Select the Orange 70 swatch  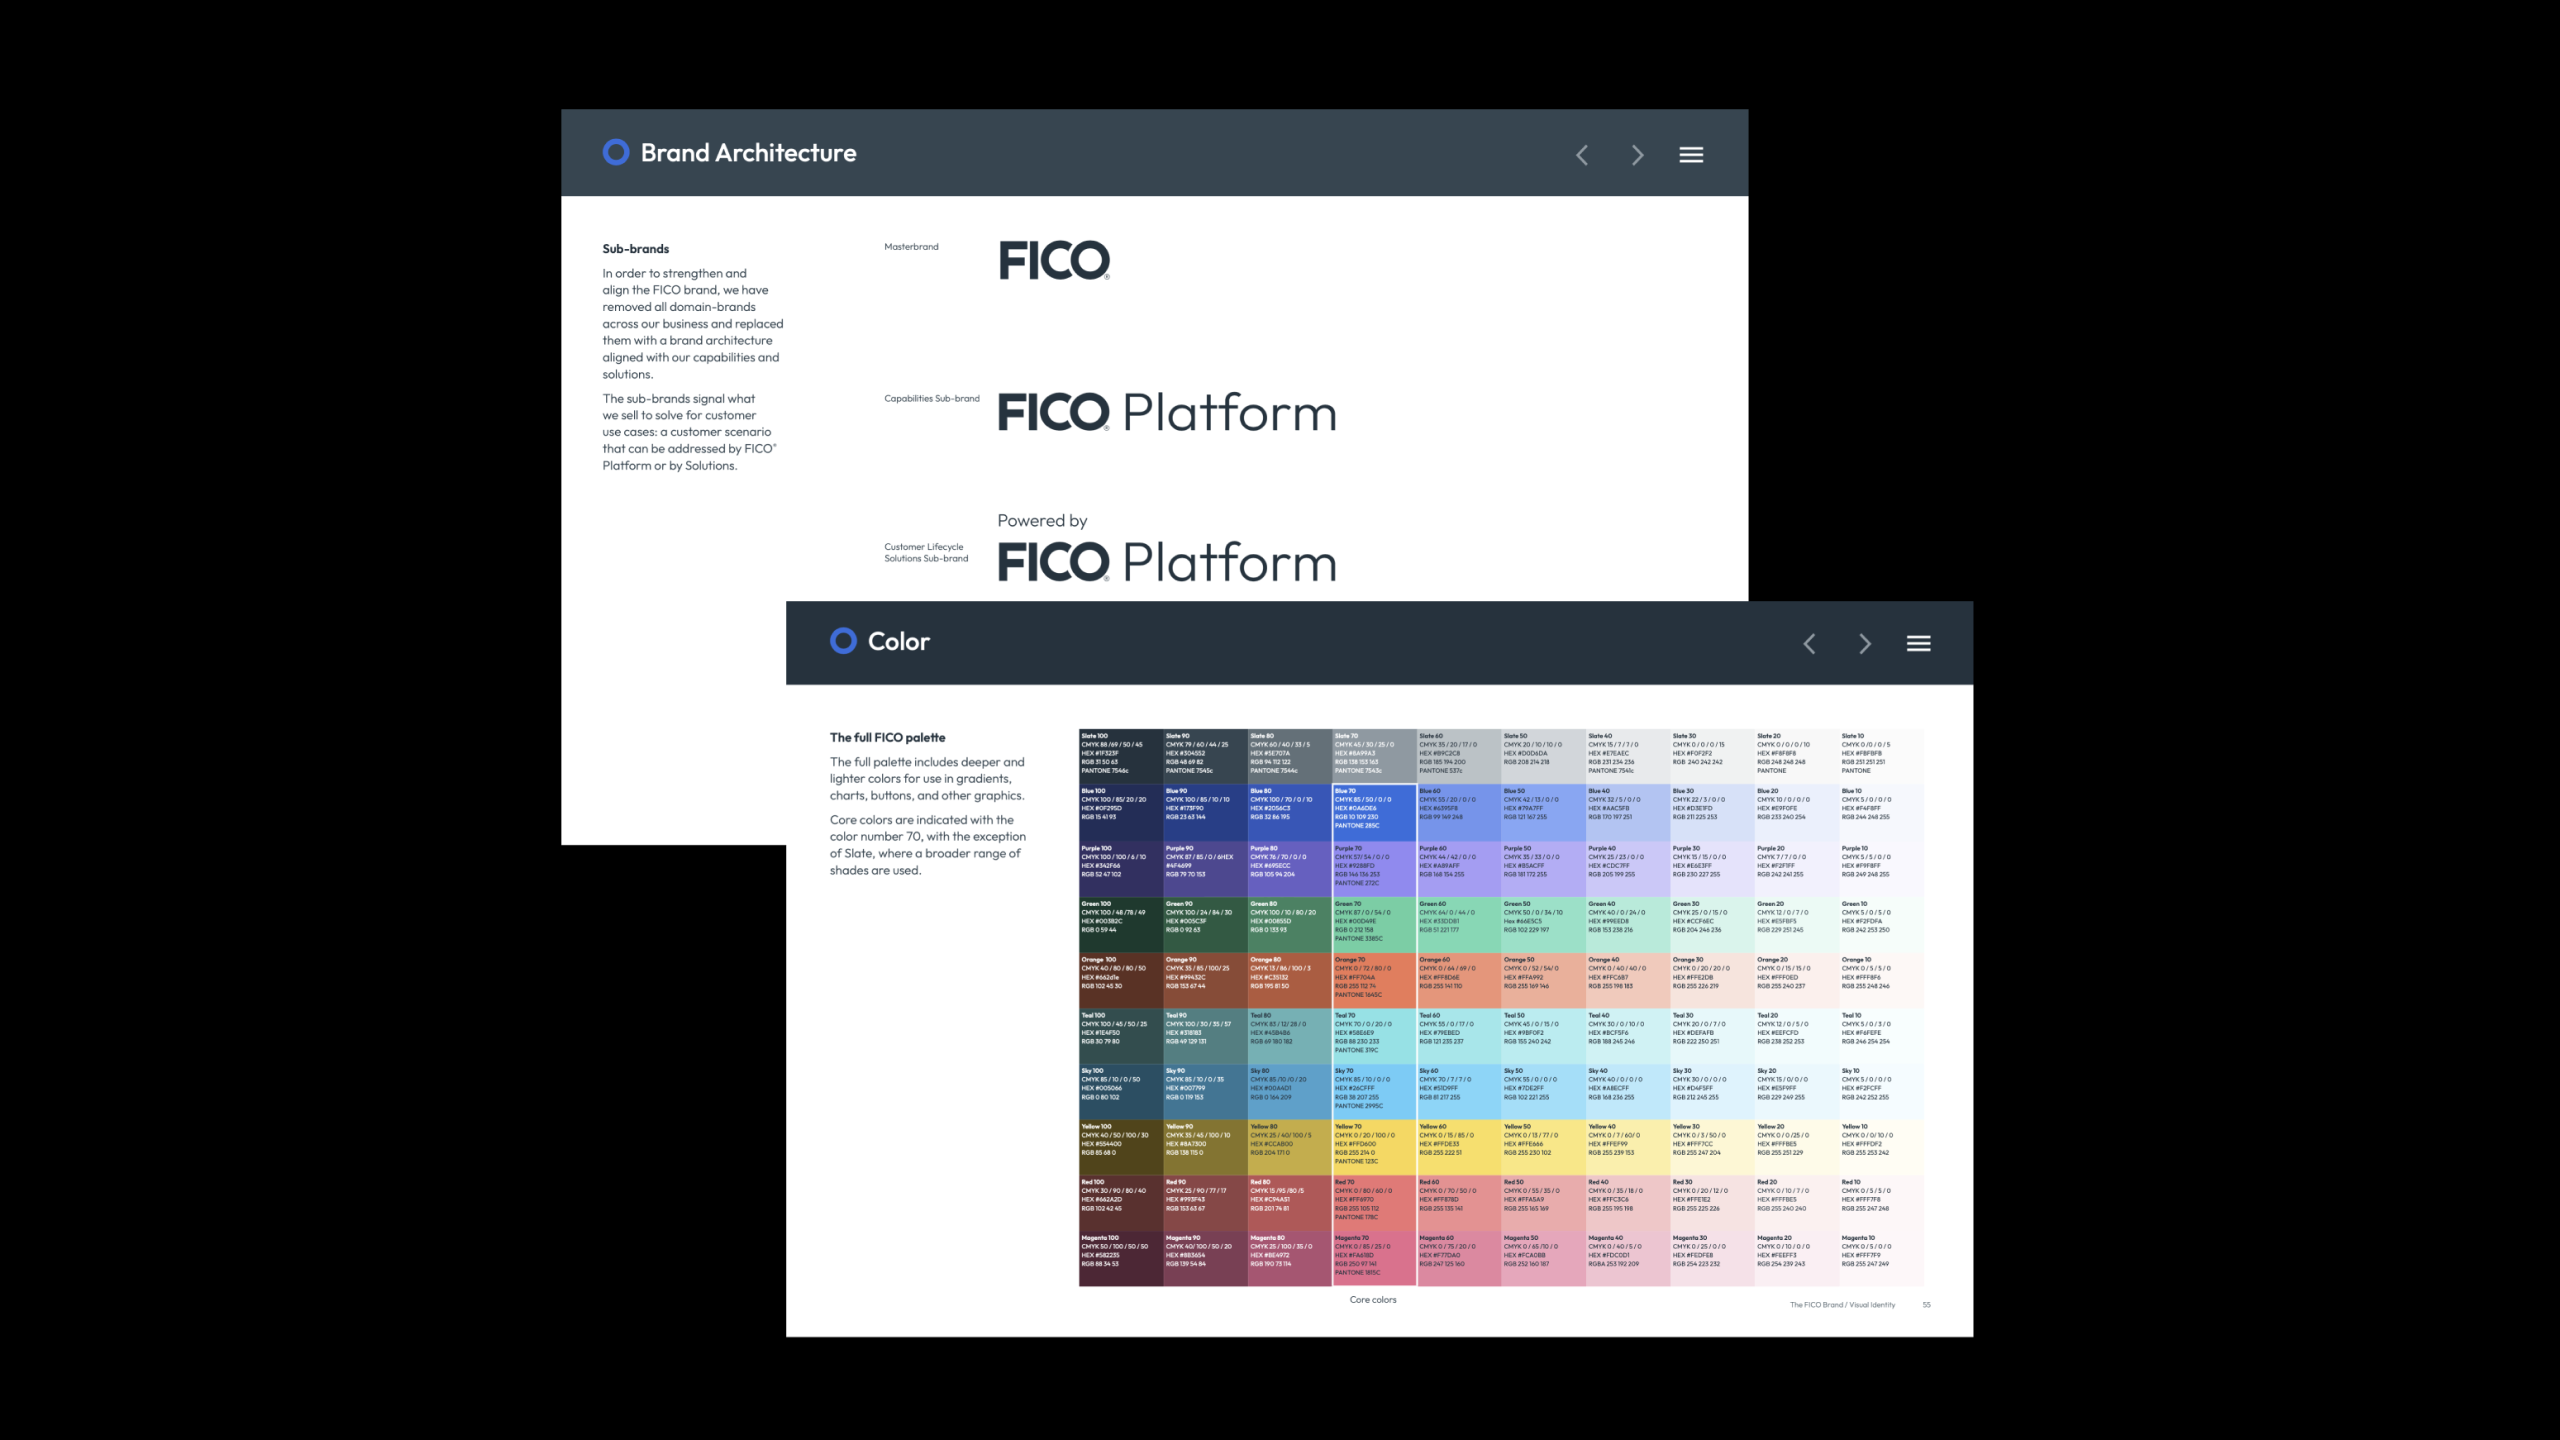coord(1374,982)
